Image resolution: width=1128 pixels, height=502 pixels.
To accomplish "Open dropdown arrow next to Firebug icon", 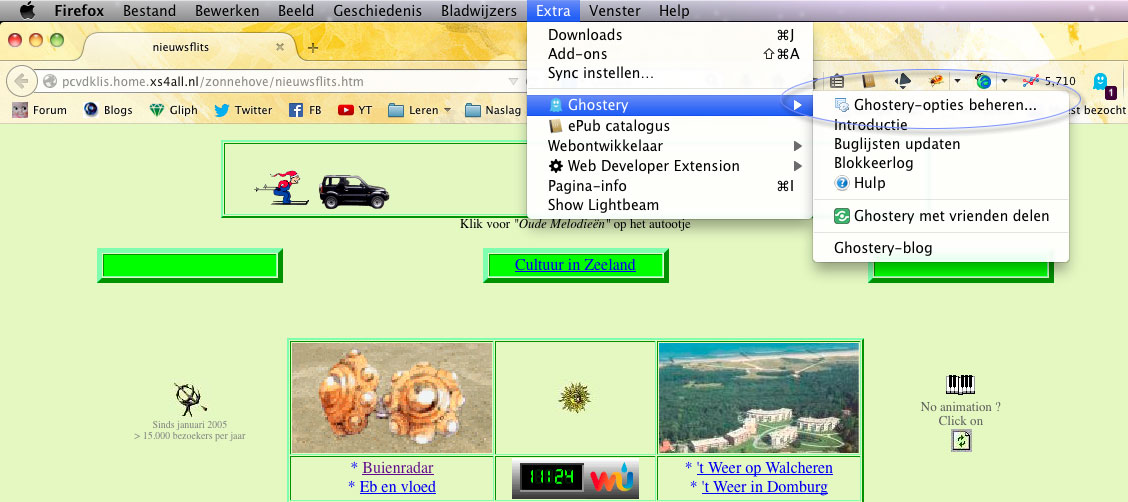I will (957, 81).
